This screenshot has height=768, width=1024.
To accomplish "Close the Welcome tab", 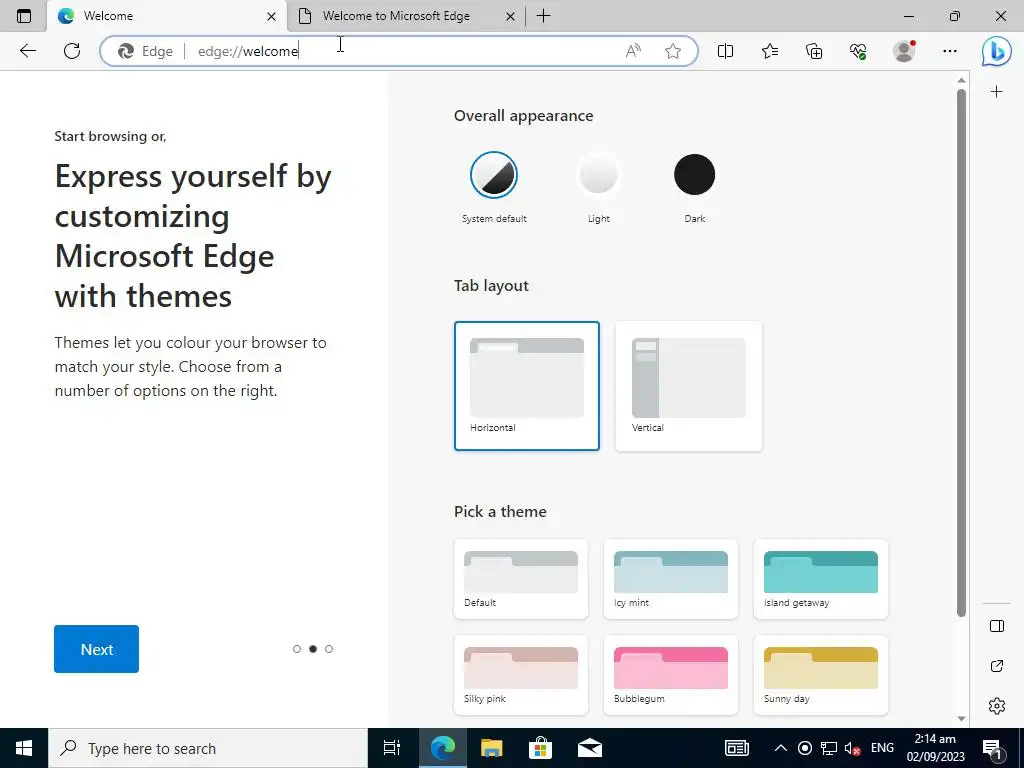I will (x=272, y=16).
